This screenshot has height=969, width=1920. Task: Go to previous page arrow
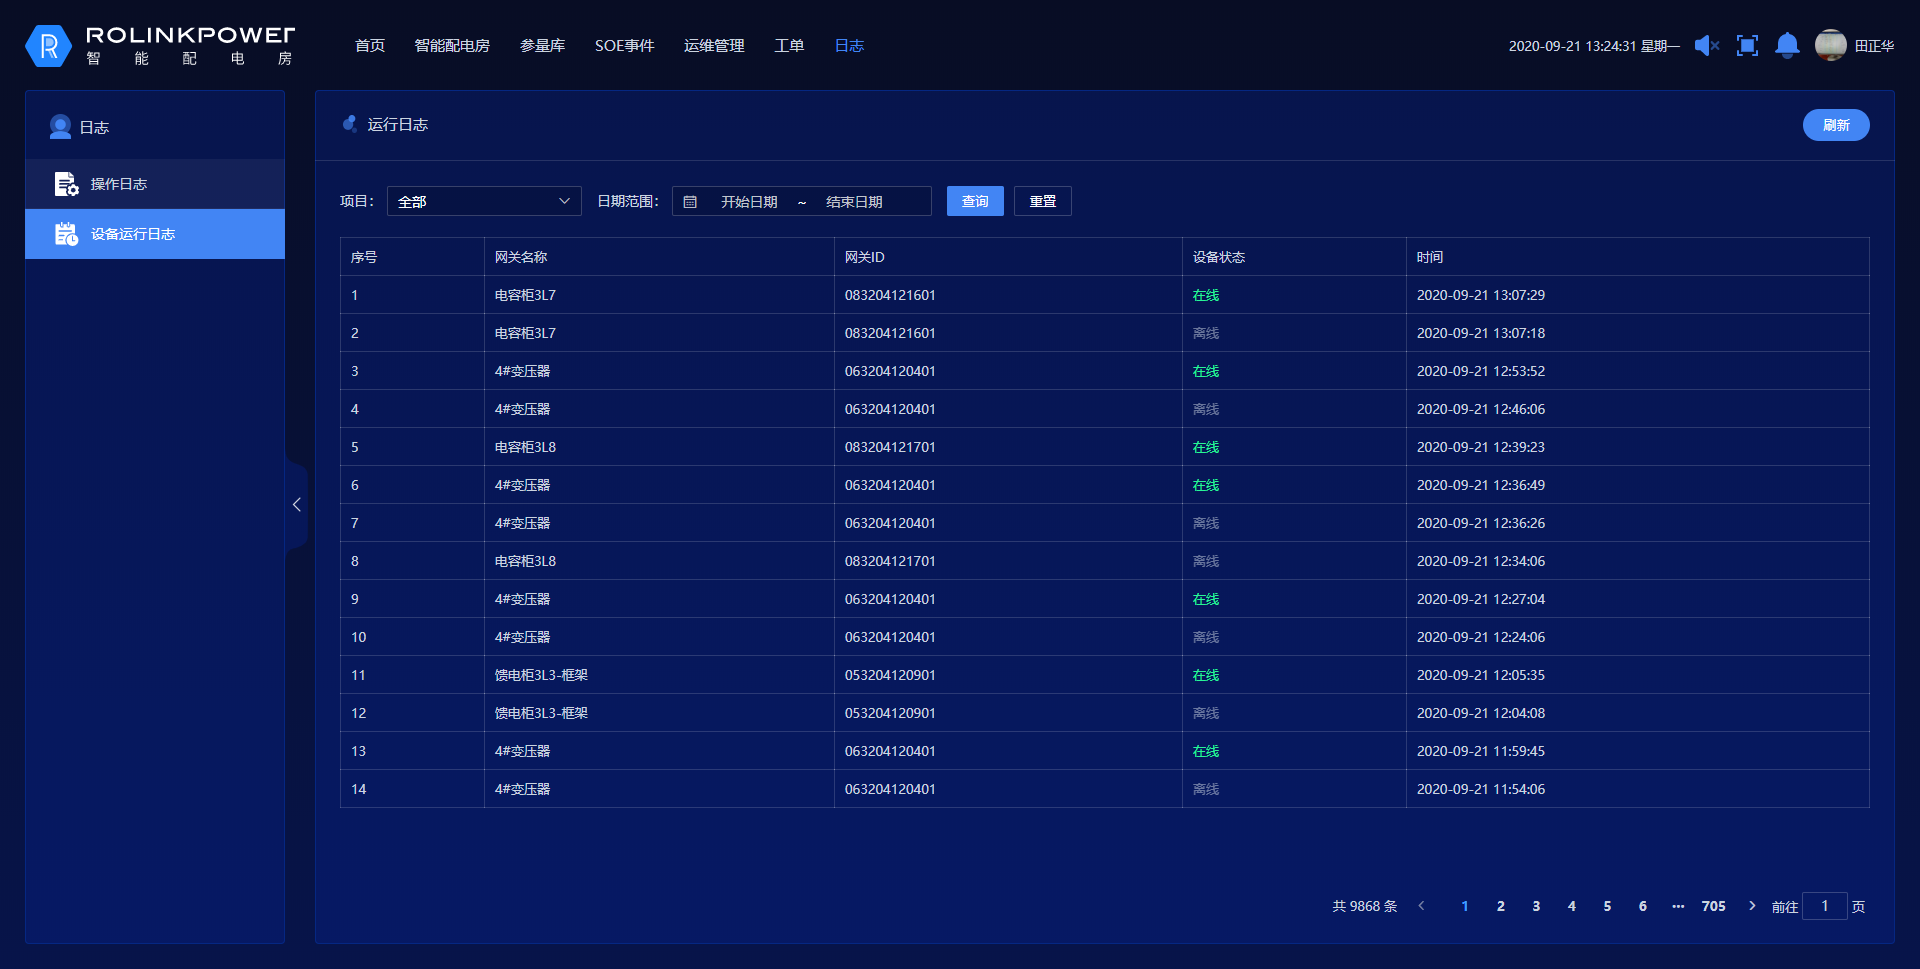(x=1421, y=906)
